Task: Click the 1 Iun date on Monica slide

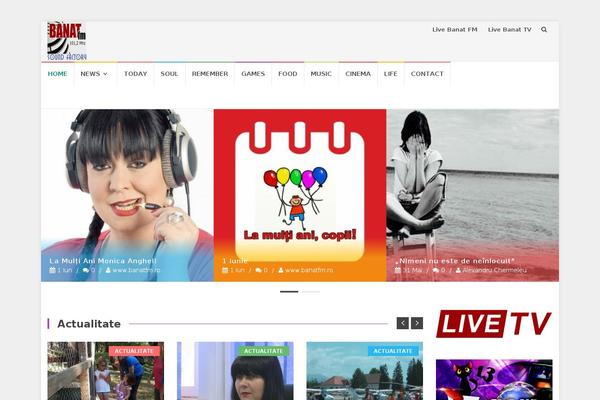Action: click(x=65, y=270)
